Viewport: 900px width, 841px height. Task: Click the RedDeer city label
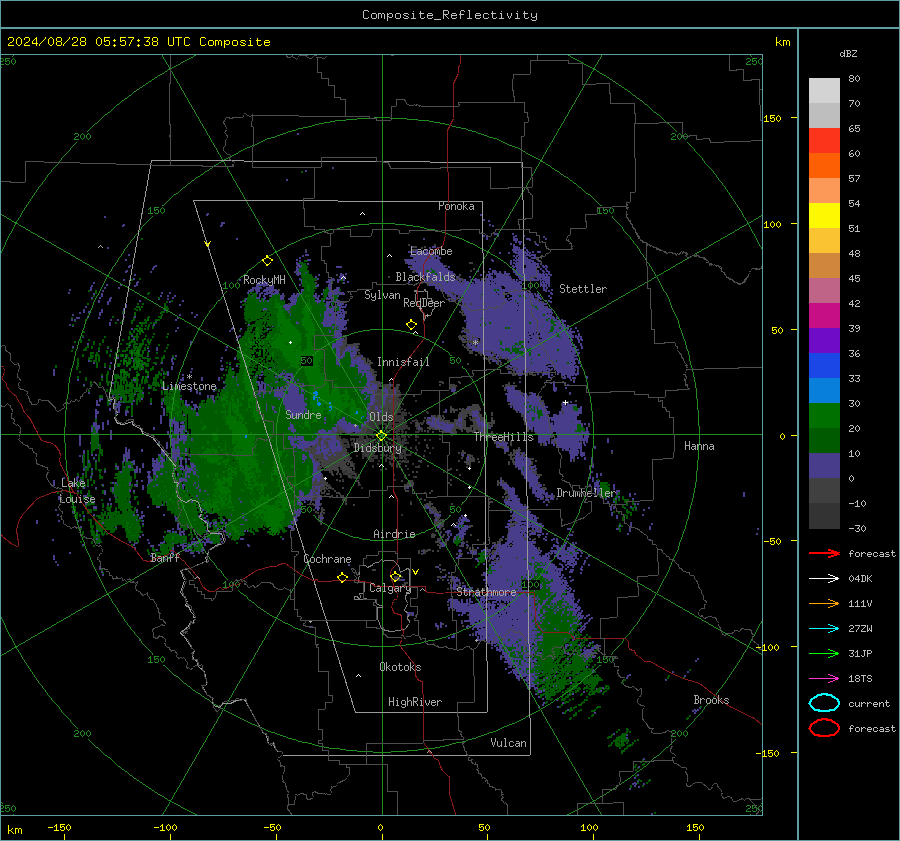click(x=424, y=303)
